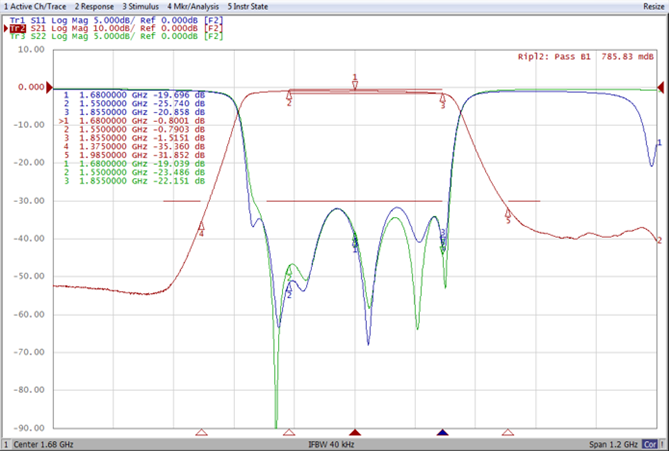Click the IFBW 40 kHz status field
This screenshot has width=669, height=451.
coord(331,445)
